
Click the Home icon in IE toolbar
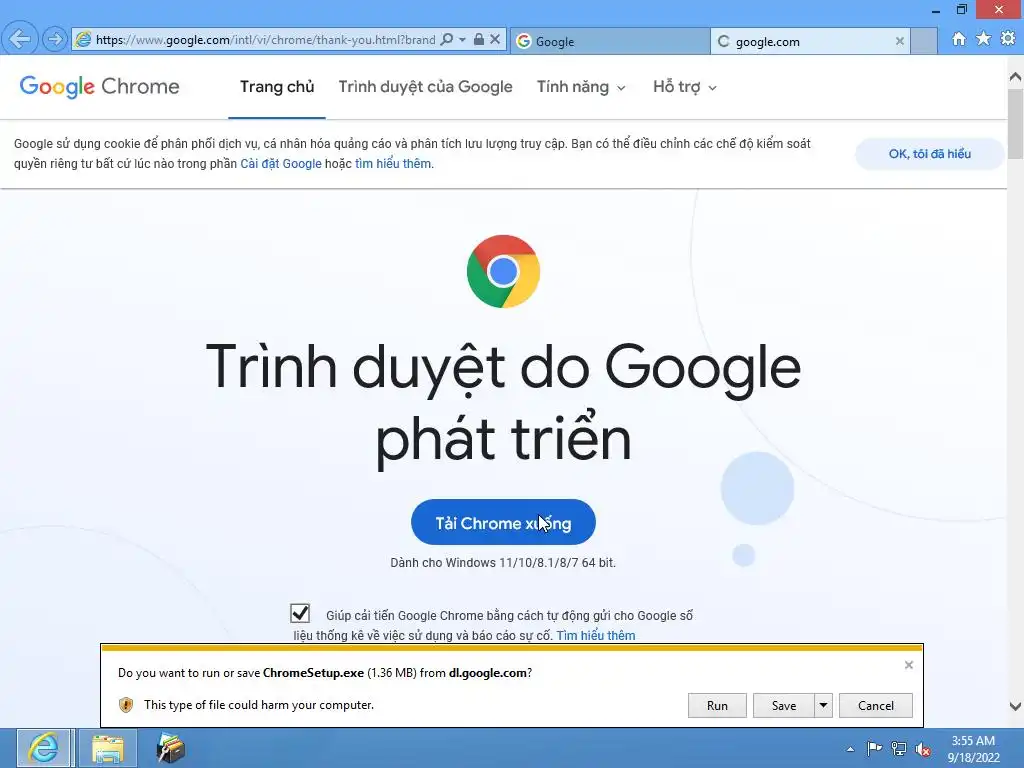click(x=959, y=39)
